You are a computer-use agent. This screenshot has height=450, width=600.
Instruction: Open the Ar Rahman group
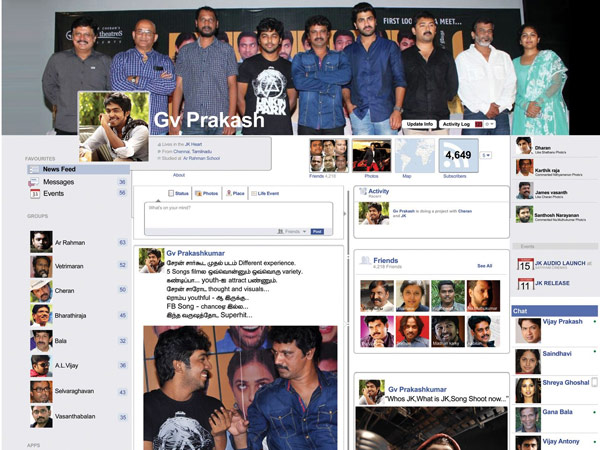62,242
